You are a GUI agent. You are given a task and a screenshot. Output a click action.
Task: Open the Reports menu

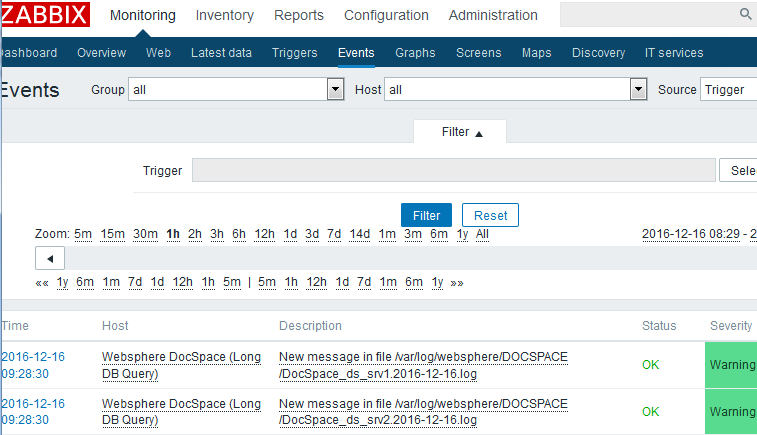[x=299, y=15]
